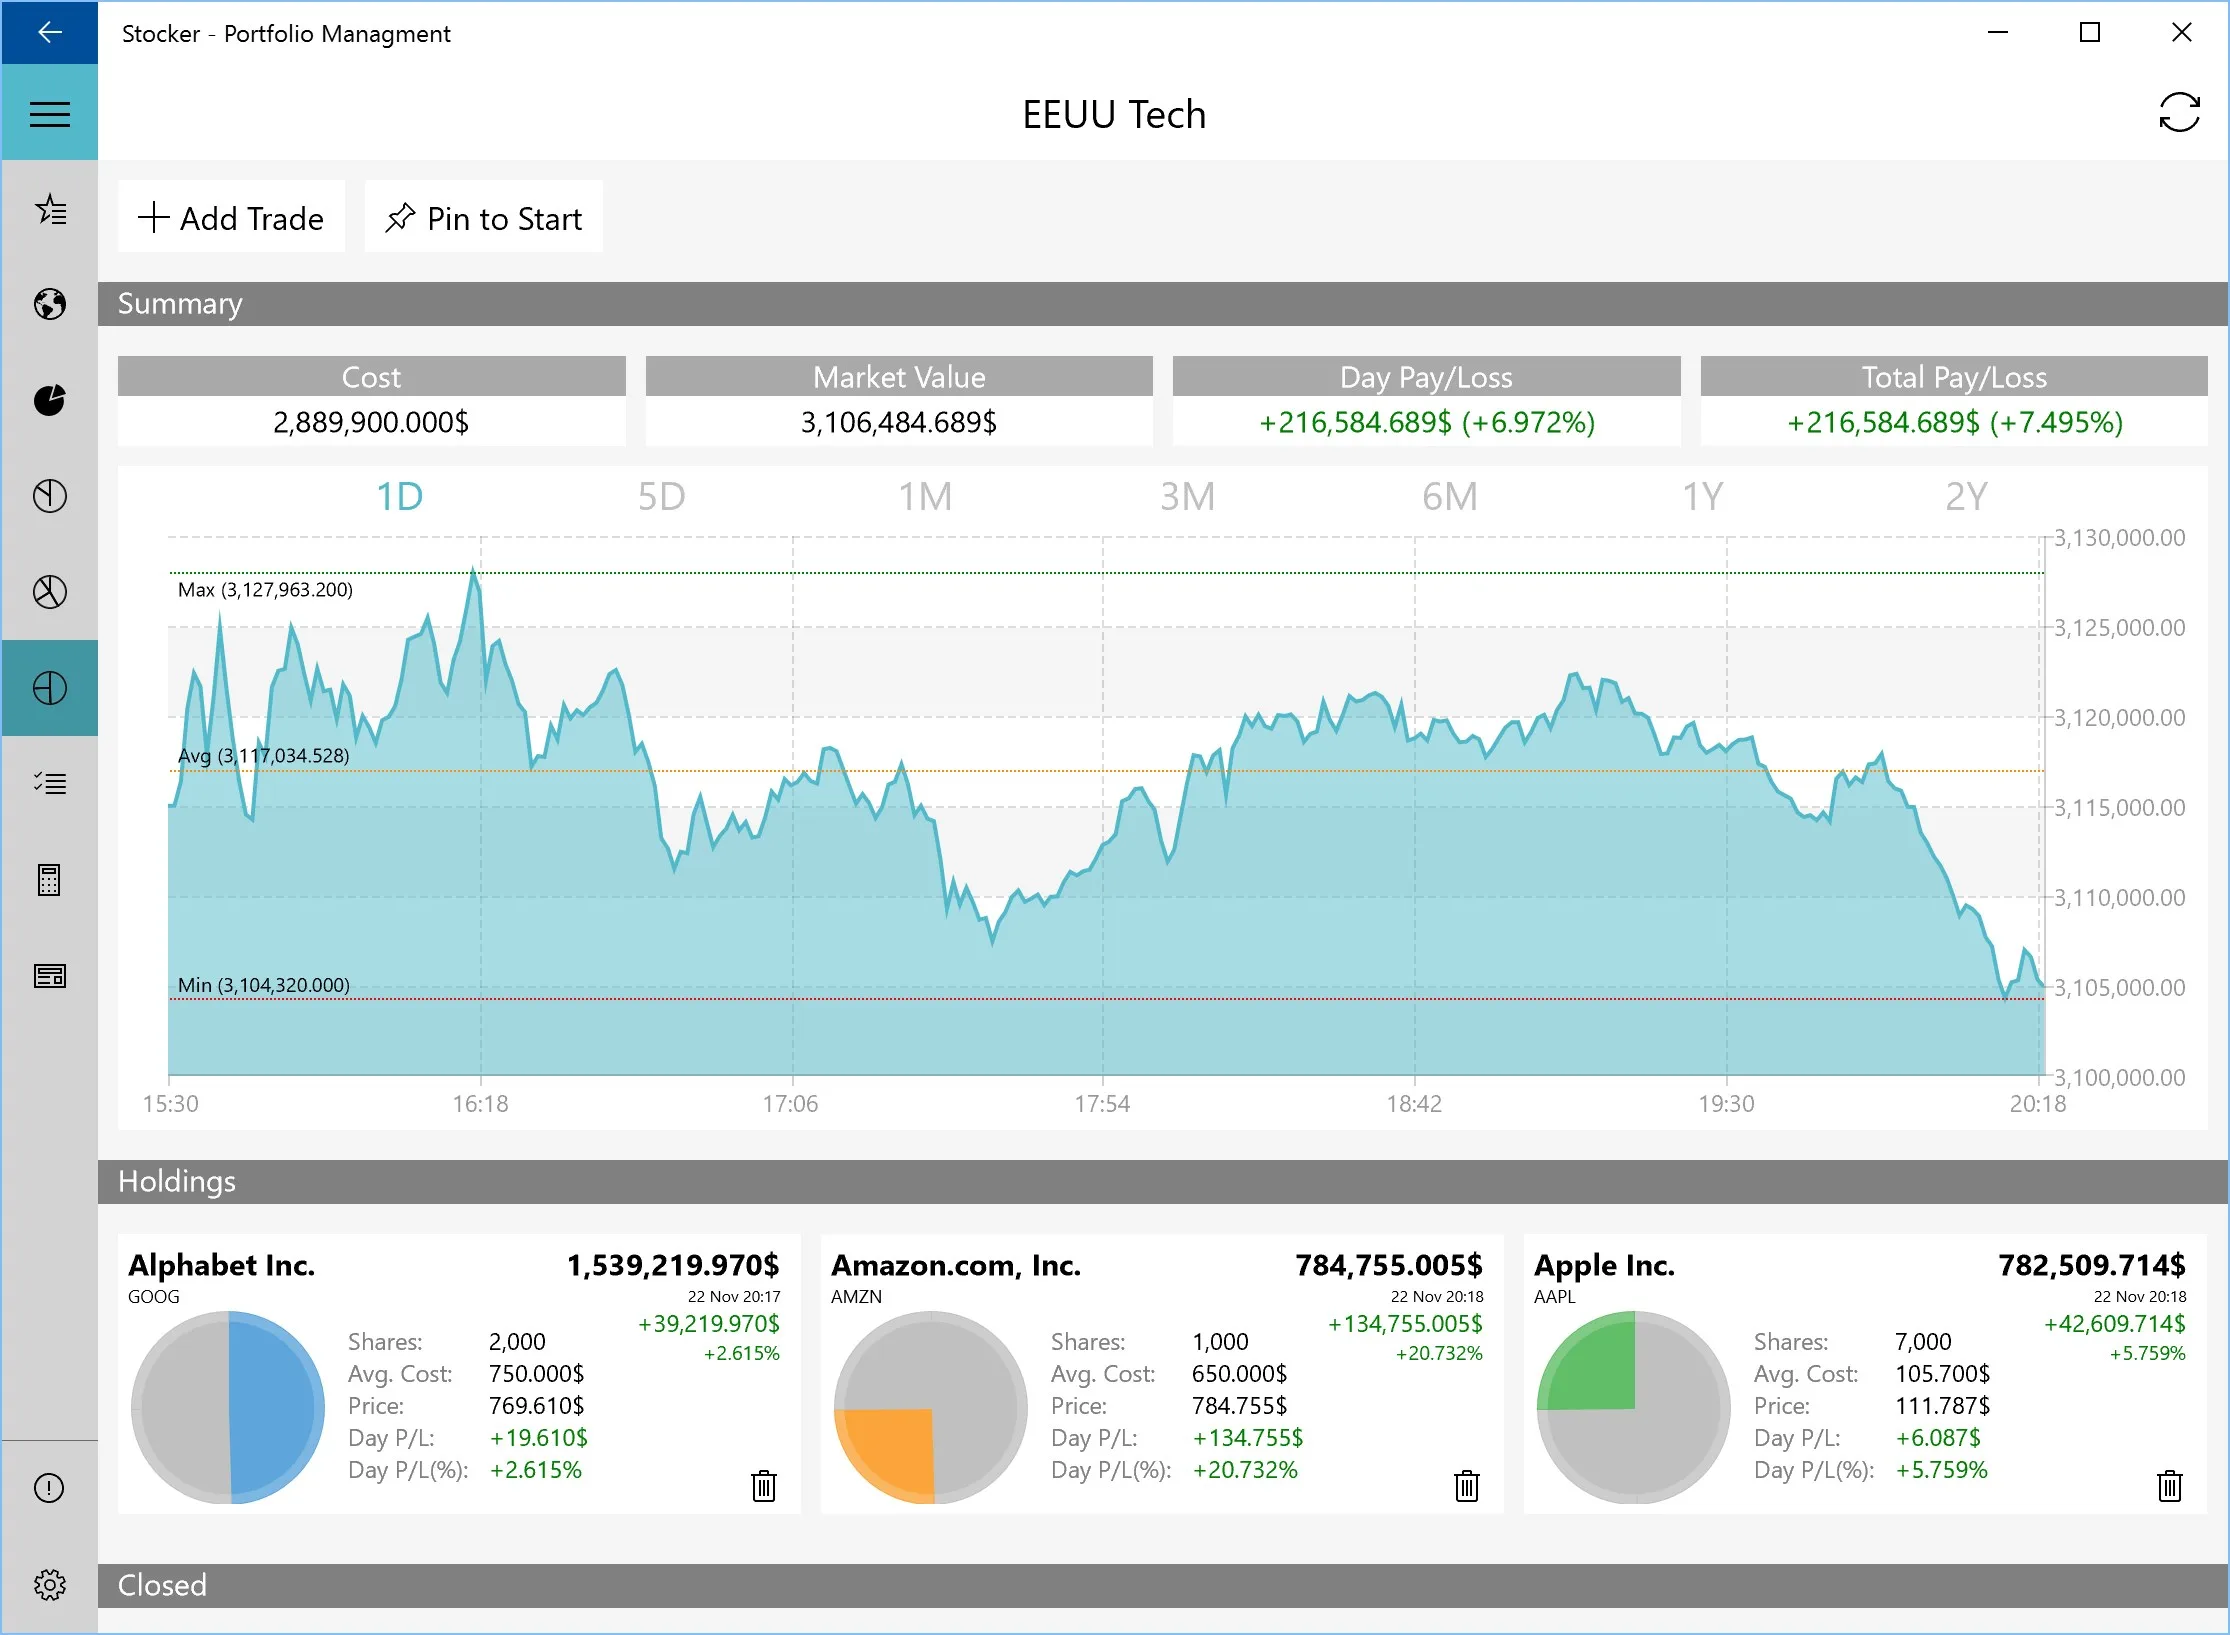Open the watchlist star icon in sidebar
Image resolution: width=2230 pixels, height=1635 pixels.
tap(49, 209)
